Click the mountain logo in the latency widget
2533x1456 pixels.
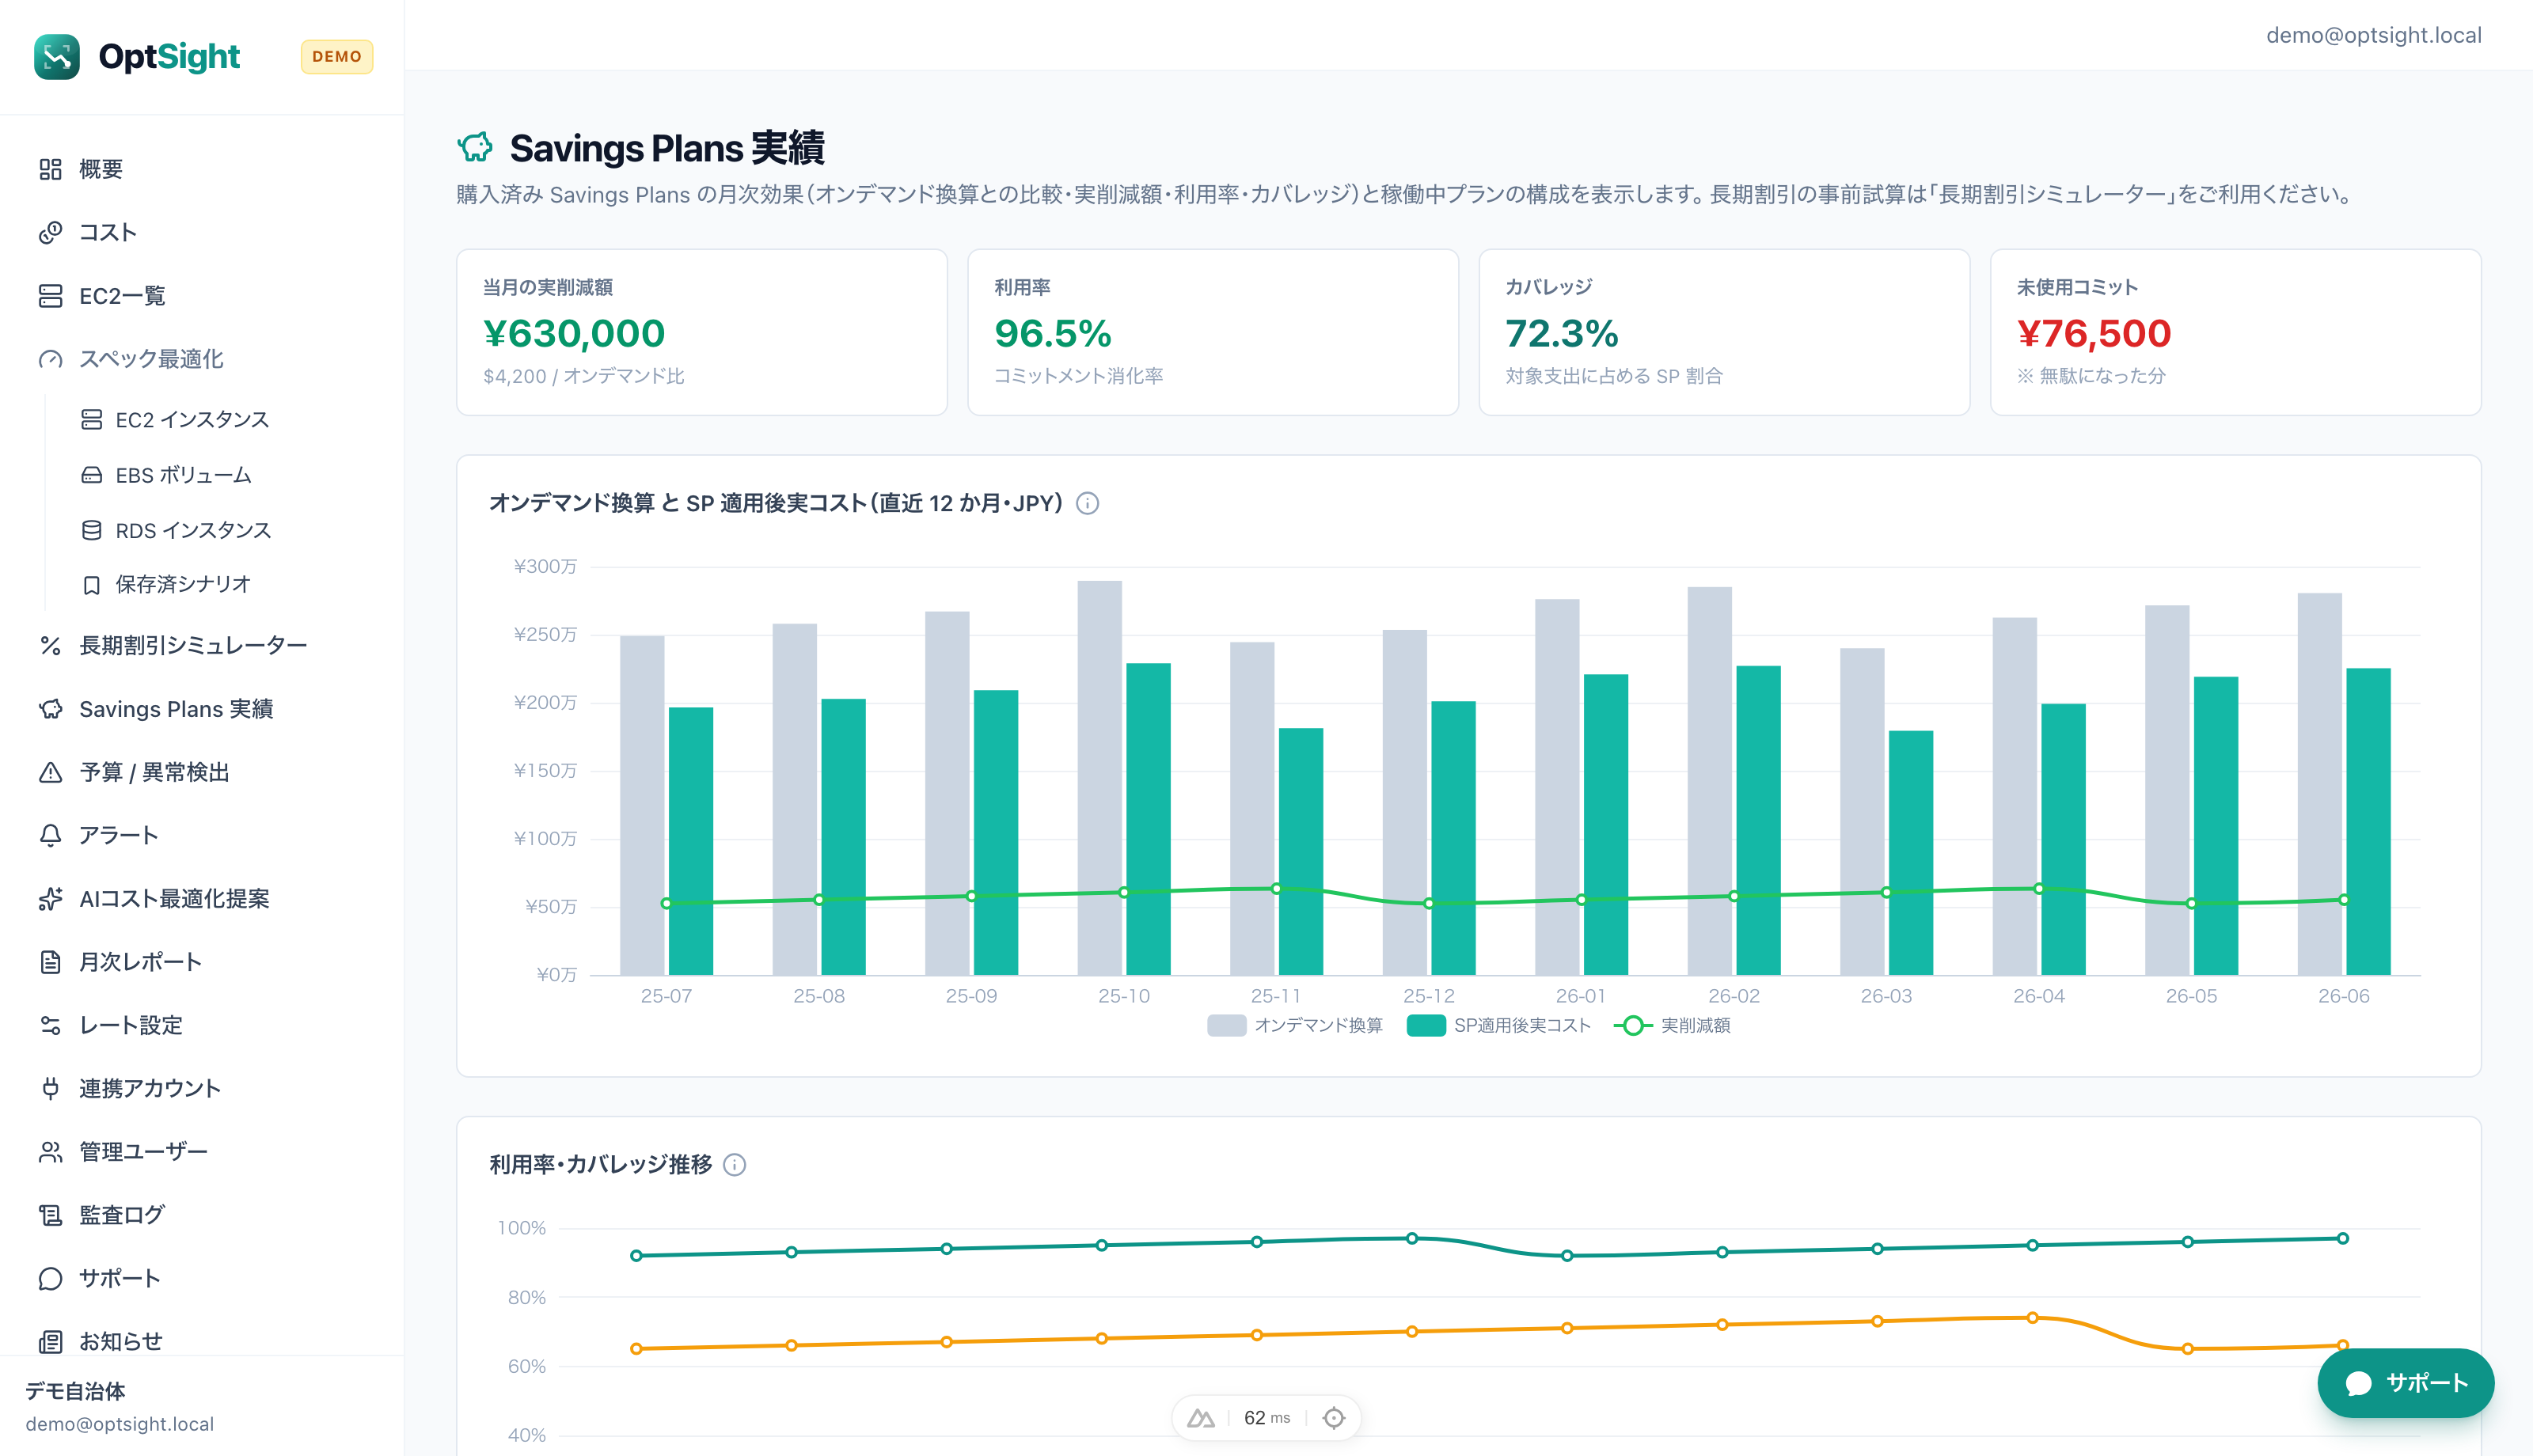pyautogui.click(x=1201, y=1418)
